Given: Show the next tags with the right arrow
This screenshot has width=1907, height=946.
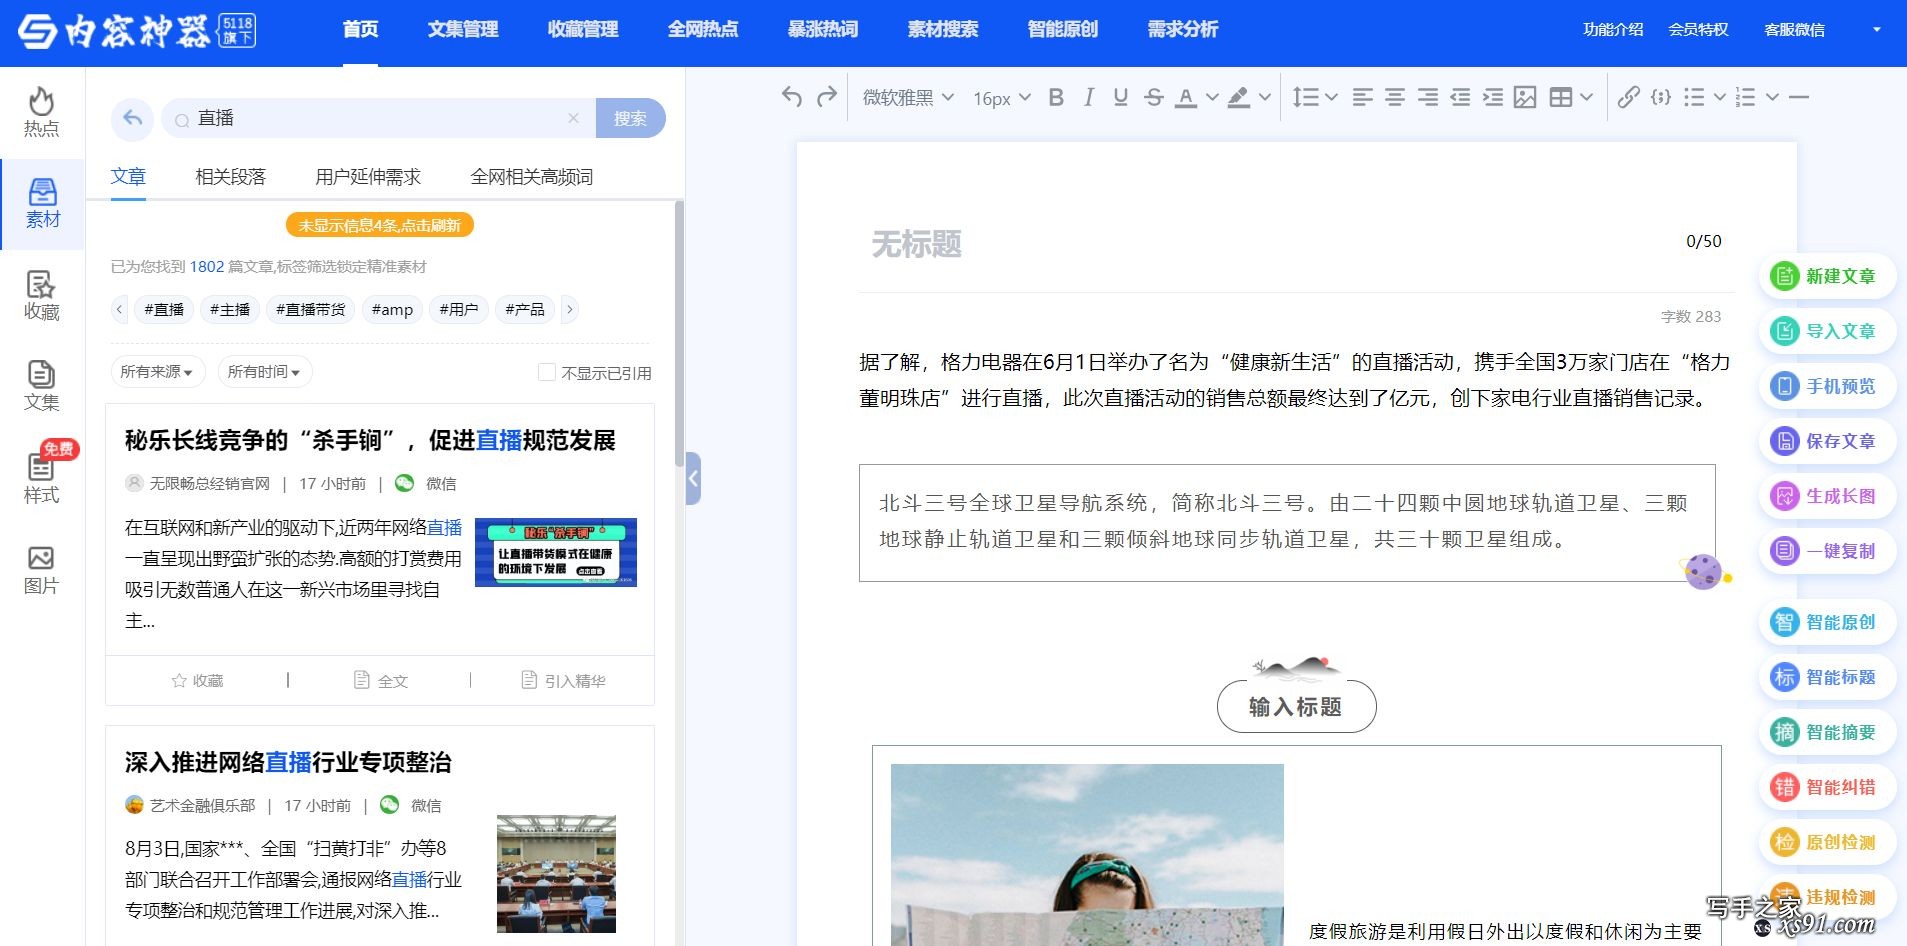Looking at the screenshot, I should tap(570, 310).
